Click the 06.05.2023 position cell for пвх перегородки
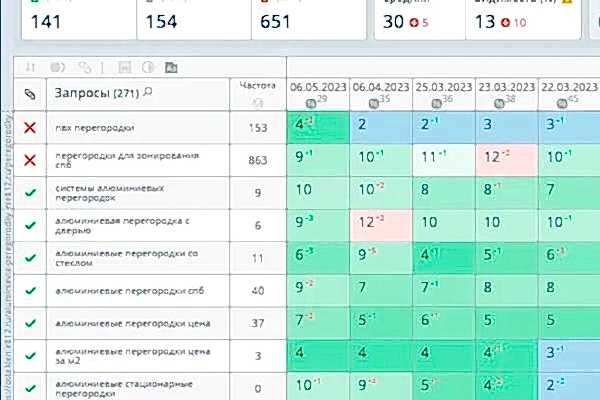This screenshot has height=400, width=600. [x=318, y=127]
